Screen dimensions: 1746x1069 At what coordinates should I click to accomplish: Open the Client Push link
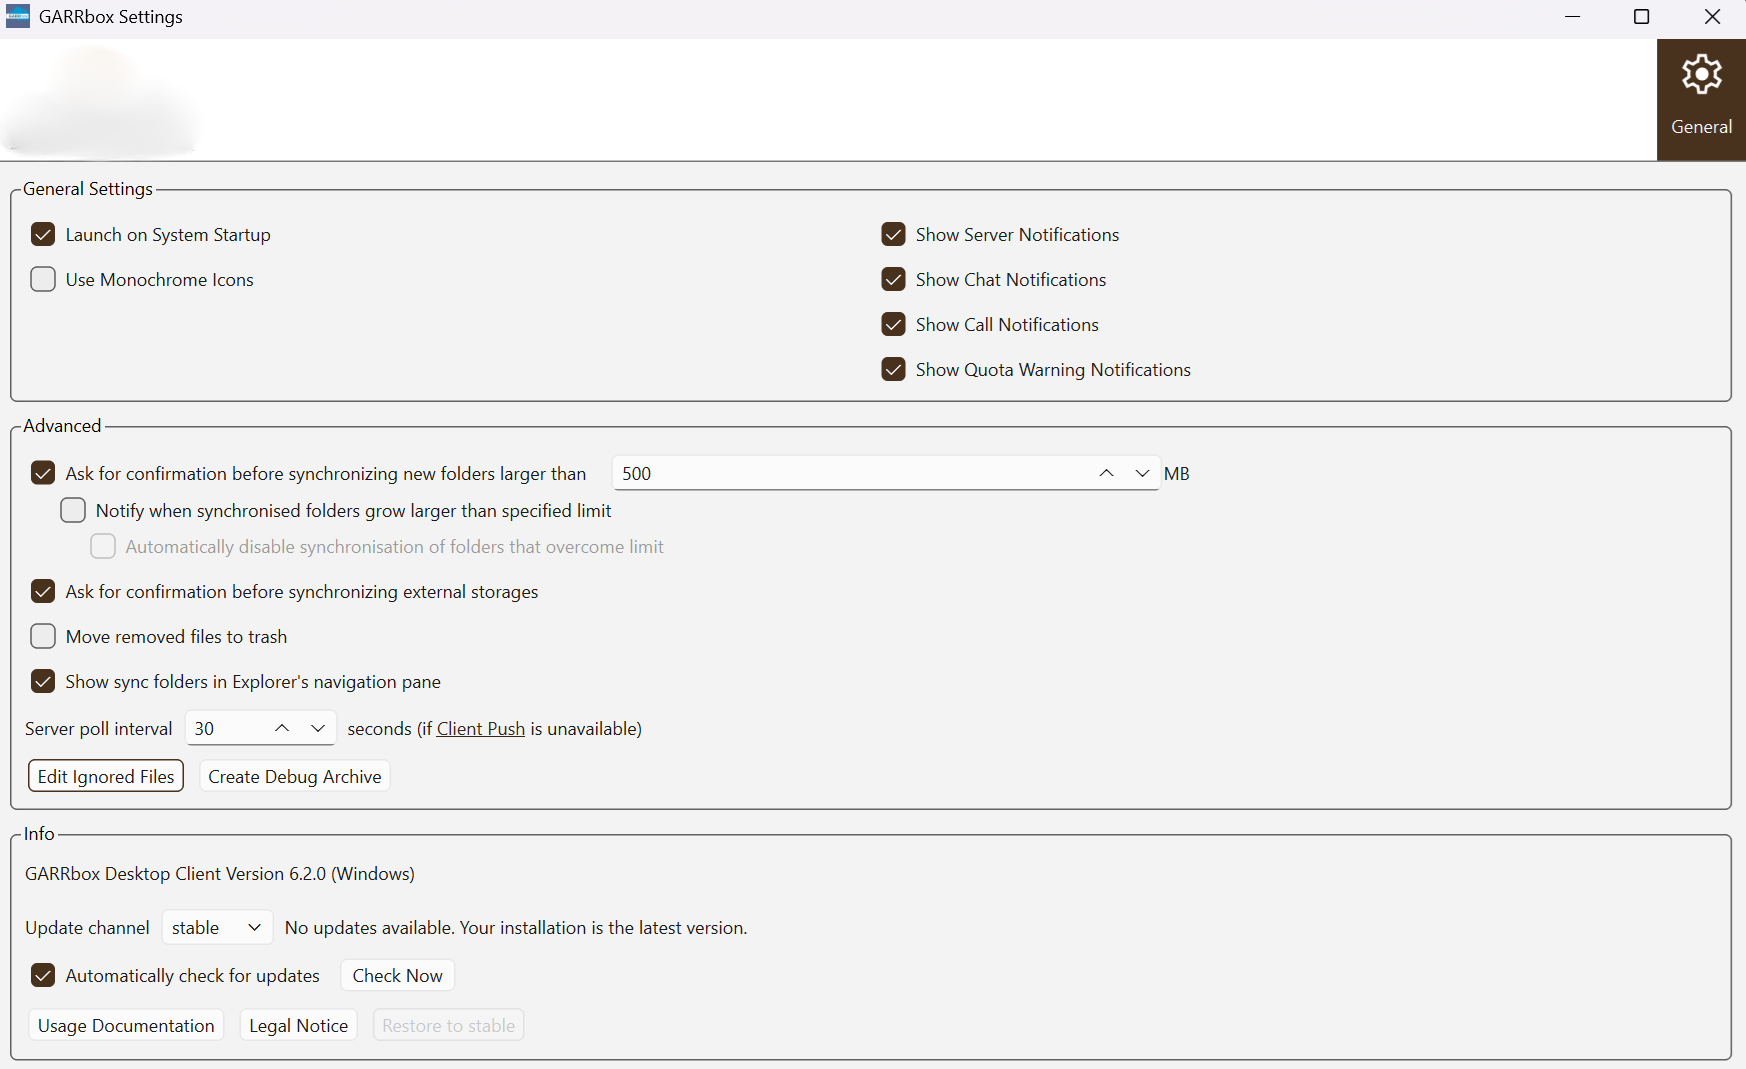pos(480,728)
